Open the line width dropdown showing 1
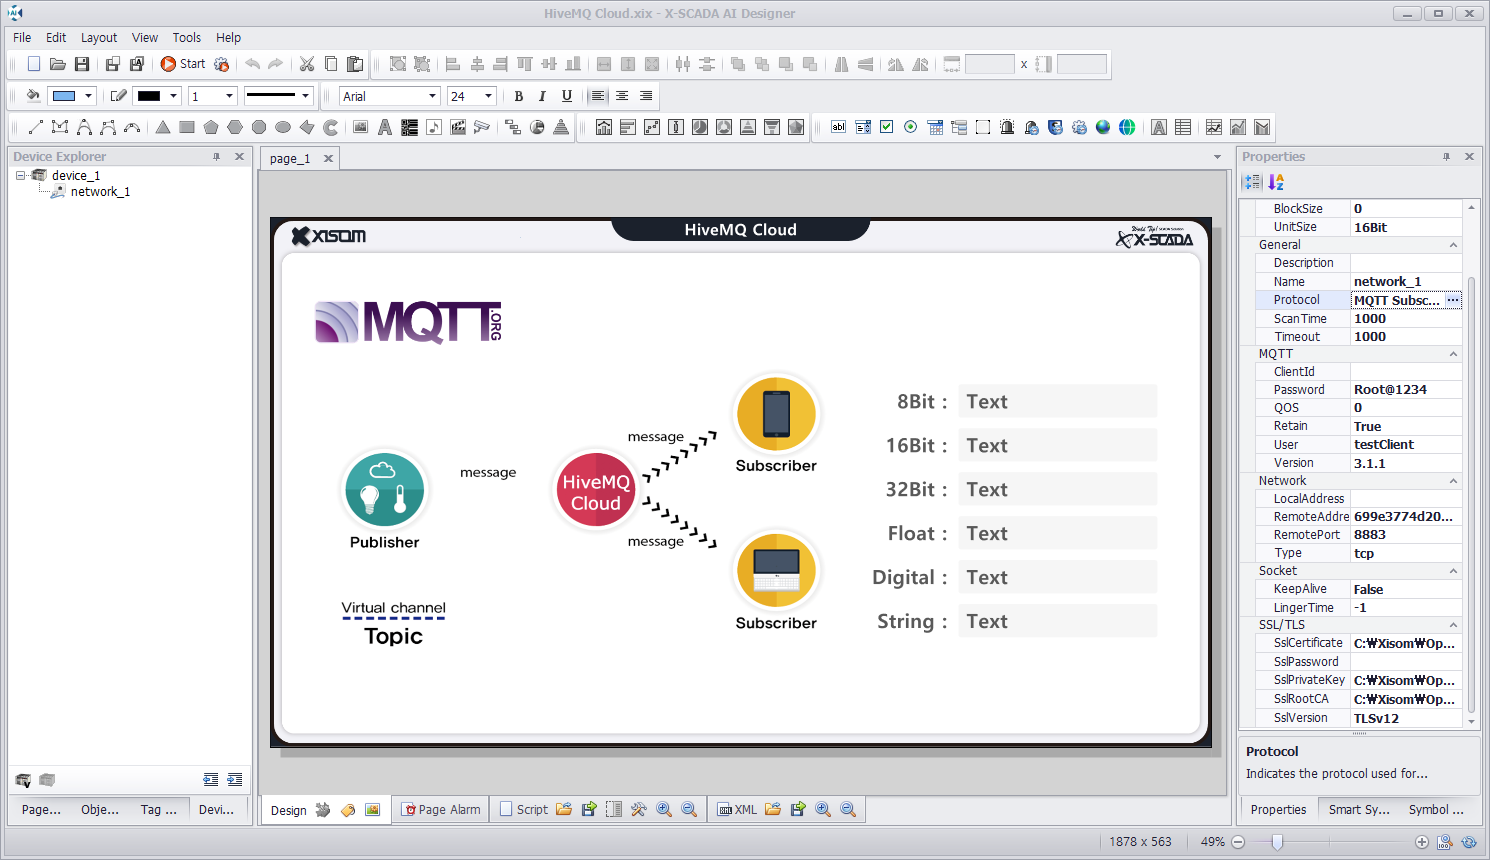The width and height of the screenshot is (1490, 860). pyautogui.click(x=229, y=96)
